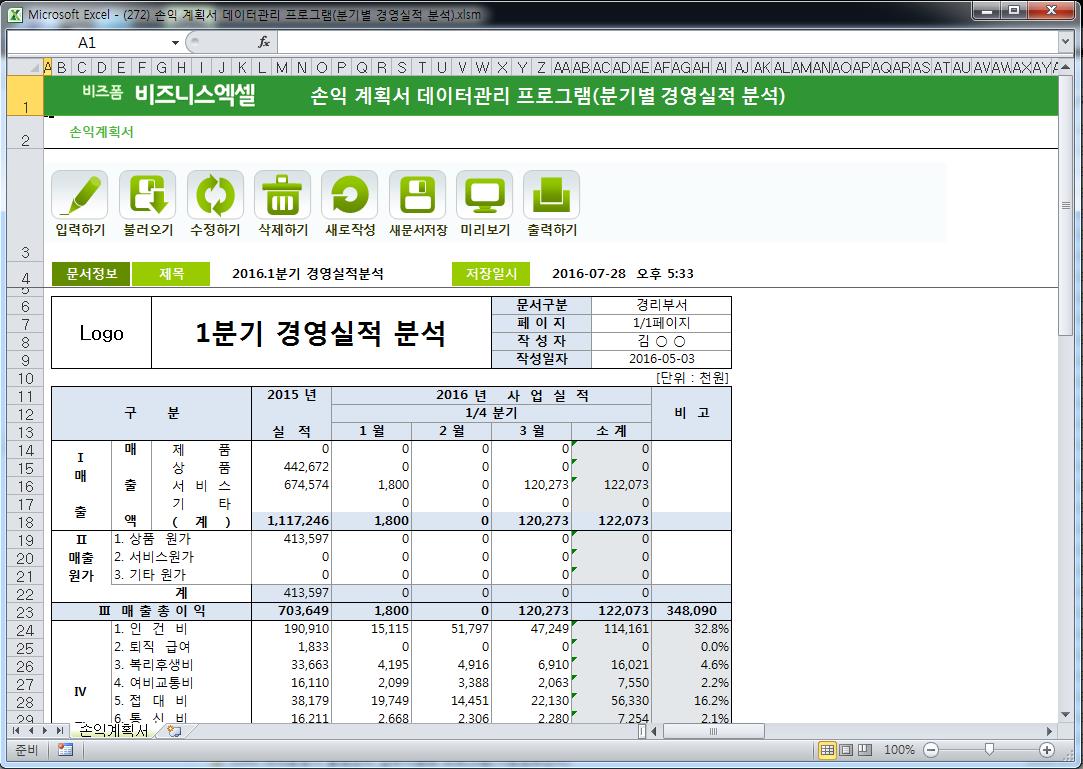Image resolution: width=1083 pixels, height=769 pixels.
Task: Click the zoom slider handle
Action: pos(988,750)
